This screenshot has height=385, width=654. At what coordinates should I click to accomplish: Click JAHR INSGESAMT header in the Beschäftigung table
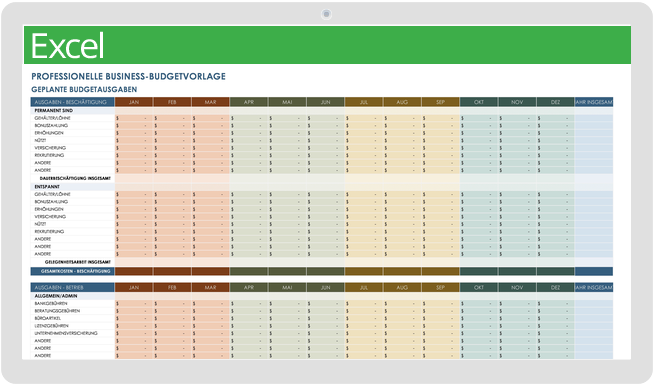(594, 102)
